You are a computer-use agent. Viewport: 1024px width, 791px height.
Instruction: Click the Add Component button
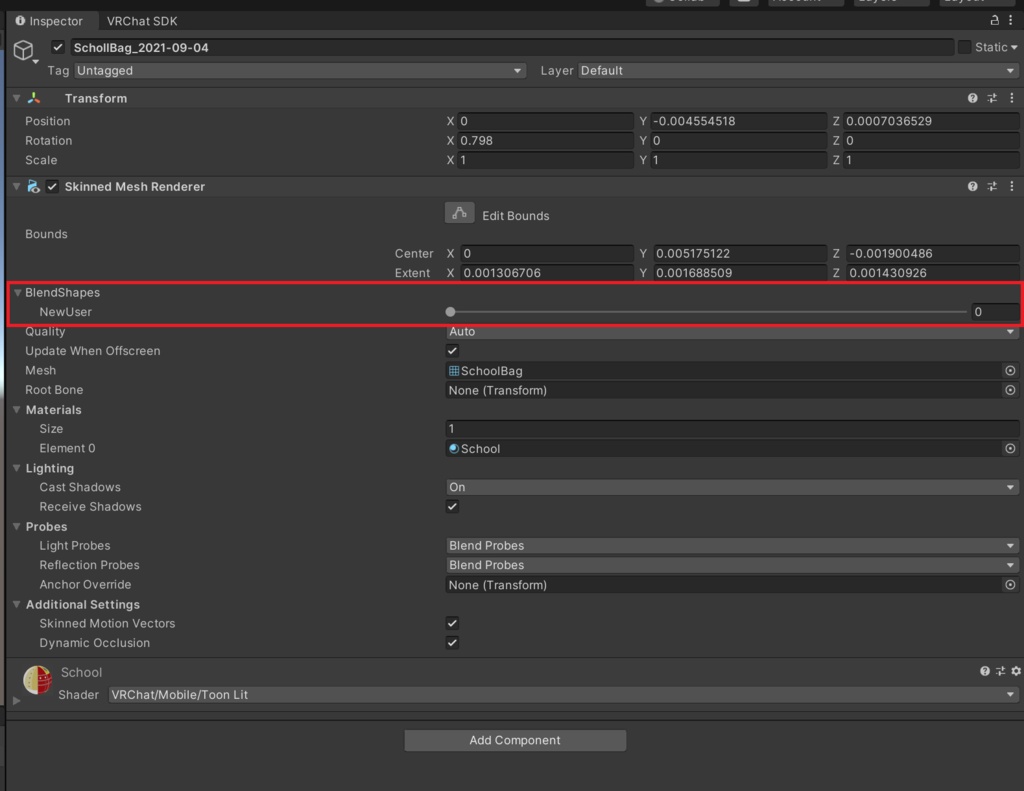515,740
